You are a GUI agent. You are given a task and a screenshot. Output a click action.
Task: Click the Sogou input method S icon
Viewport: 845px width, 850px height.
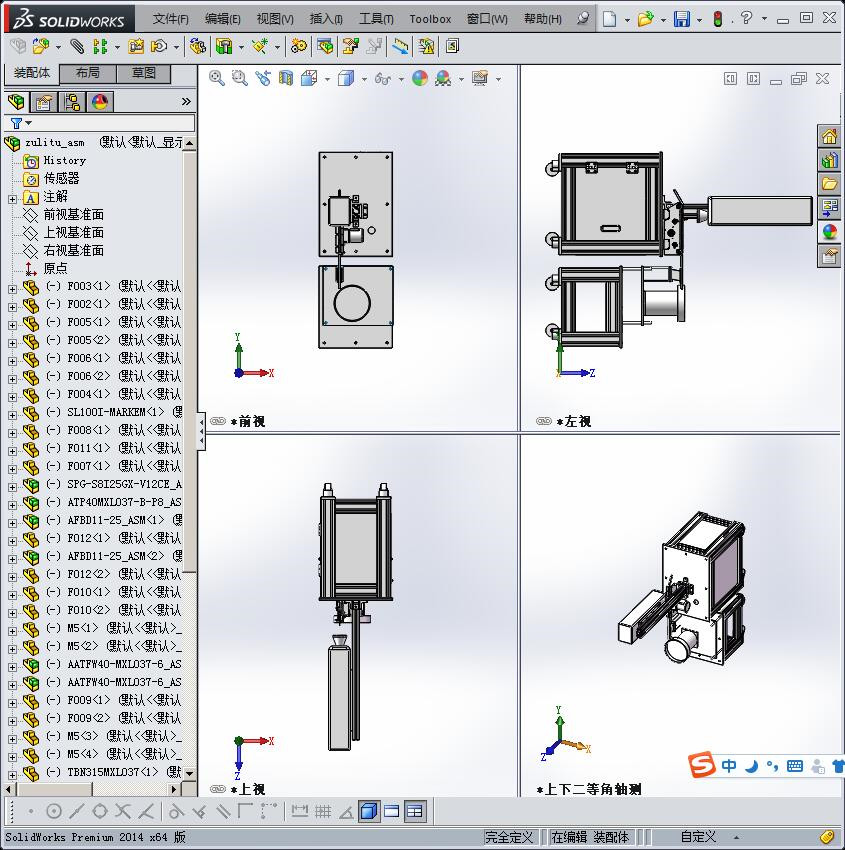[x=701, y=764]
